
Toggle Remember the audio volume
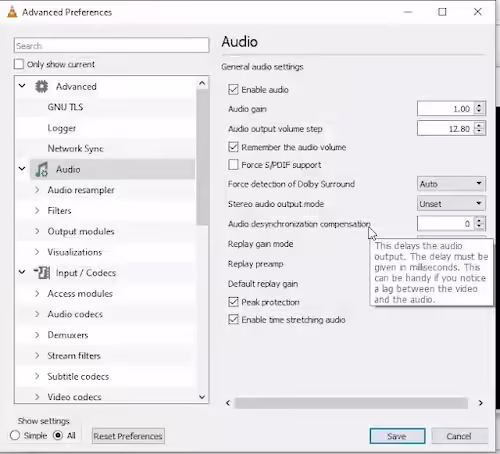pyautogui.click(x=233, y=147)
